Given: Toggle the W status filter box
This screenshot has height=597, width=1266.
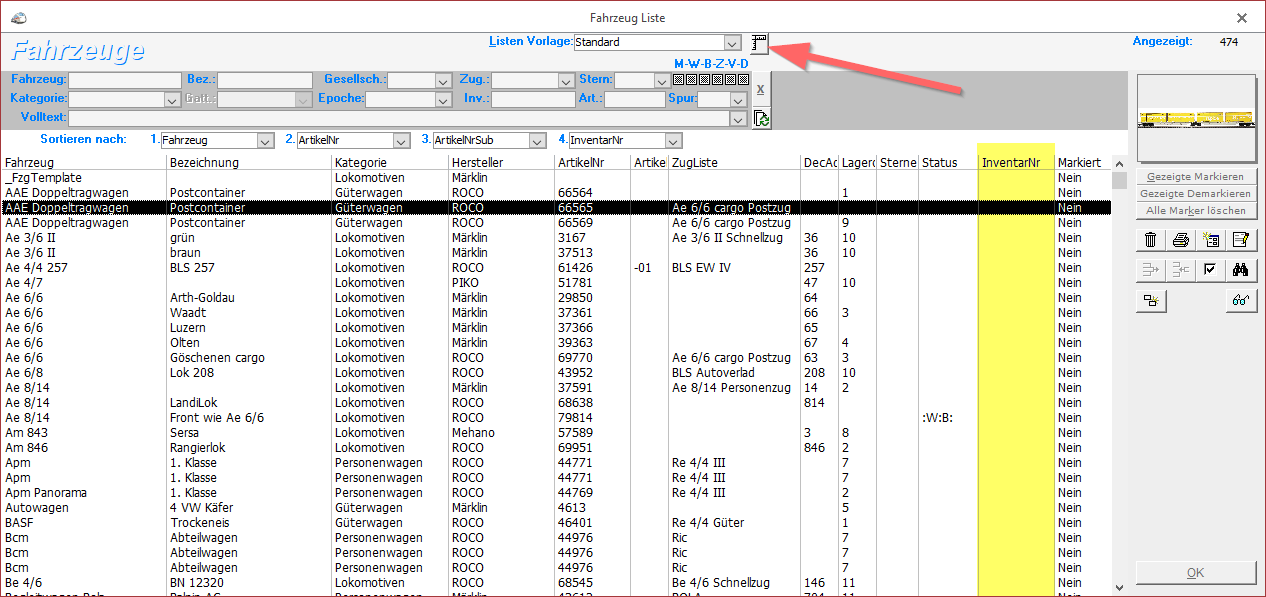Looking at the screenshot, I should 691,79.
